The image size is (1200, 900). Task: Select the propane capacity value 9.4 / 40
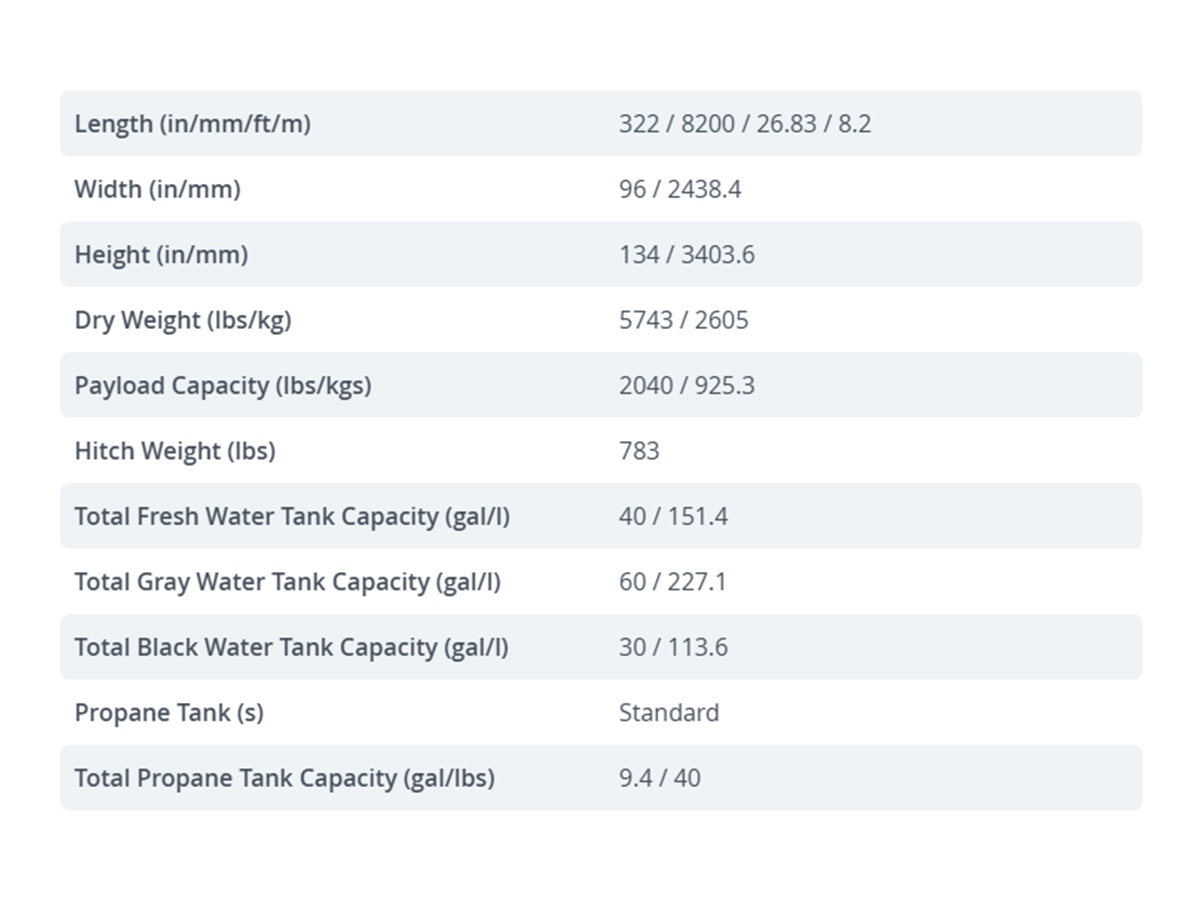660,778
